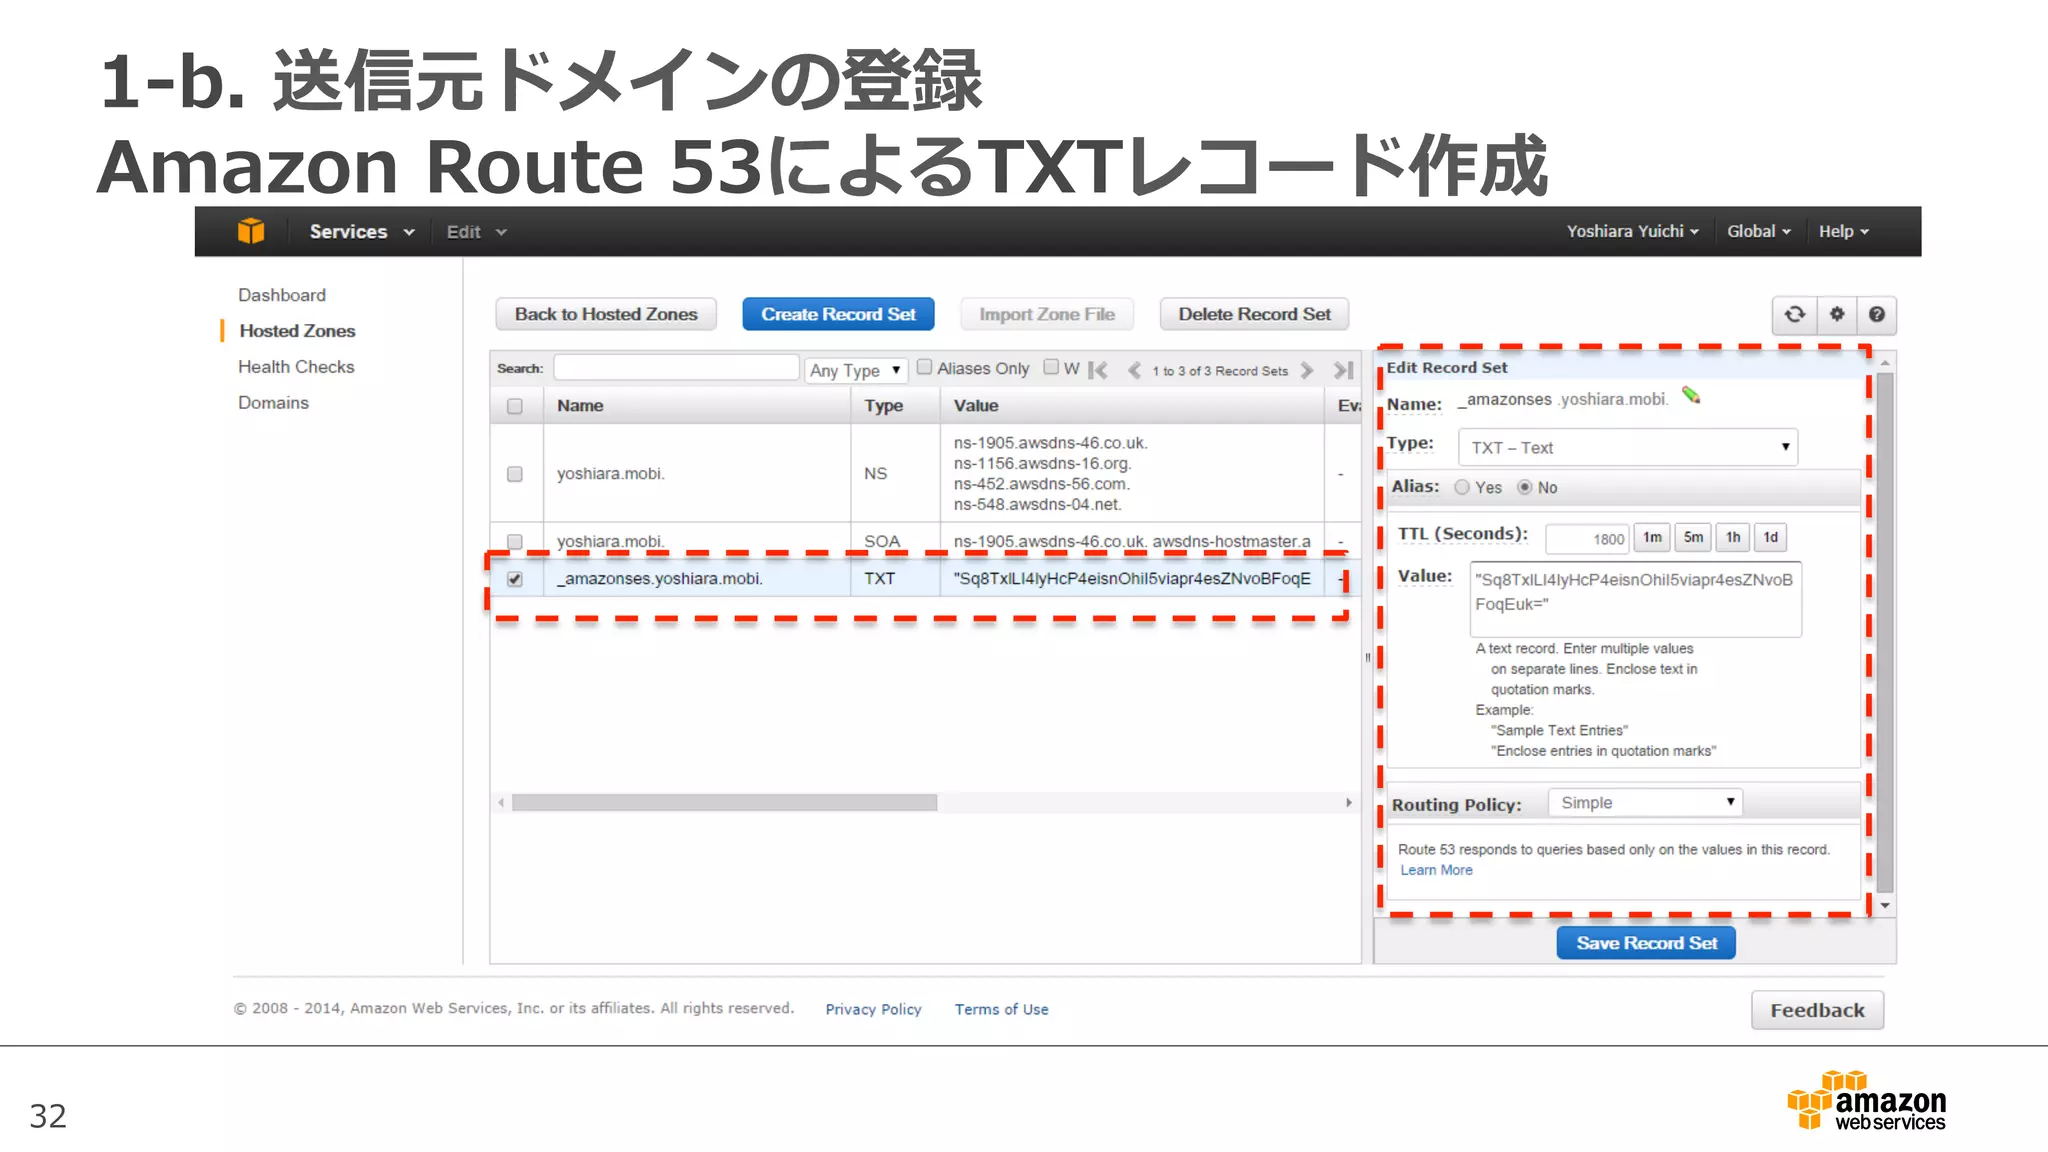Go to the previous page of record sets
Screen dimensions: 2048x1152
coord(1134,370)
